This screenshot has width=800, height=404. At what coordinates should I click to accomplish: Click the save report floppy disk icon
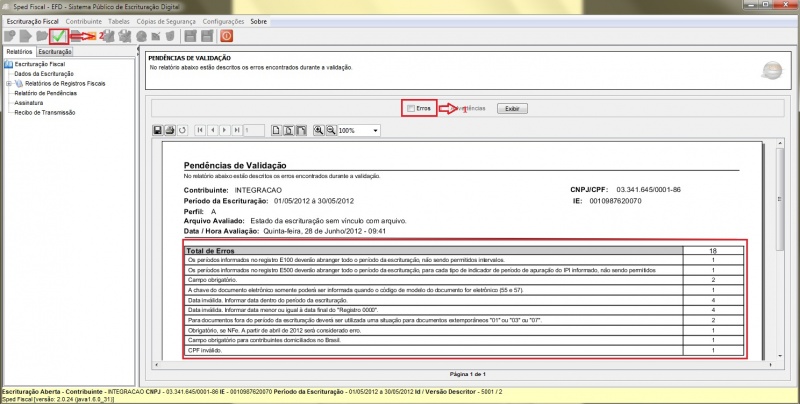coord(157,130)
